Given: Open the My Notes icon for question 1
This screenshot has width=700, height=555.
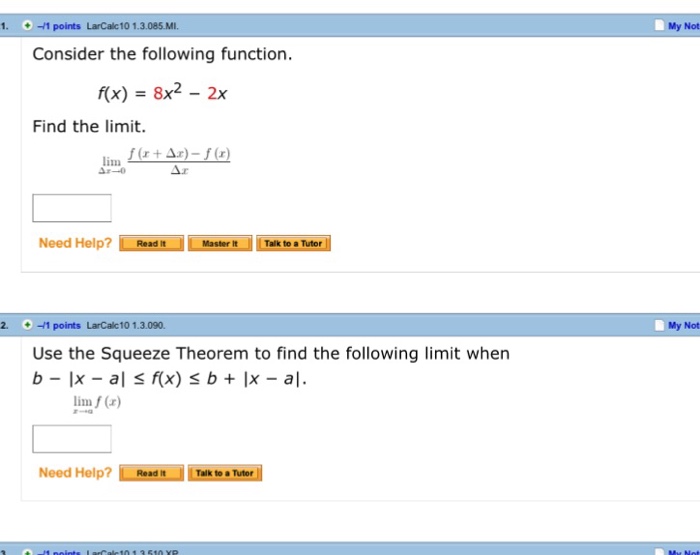Looking at the screenshot, I should 658,25.
